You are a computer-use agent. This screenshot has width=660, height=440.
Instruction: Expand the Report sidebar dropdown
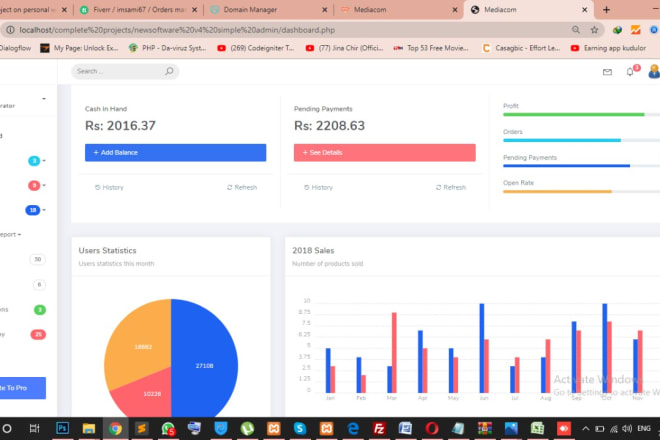point(11,235)
